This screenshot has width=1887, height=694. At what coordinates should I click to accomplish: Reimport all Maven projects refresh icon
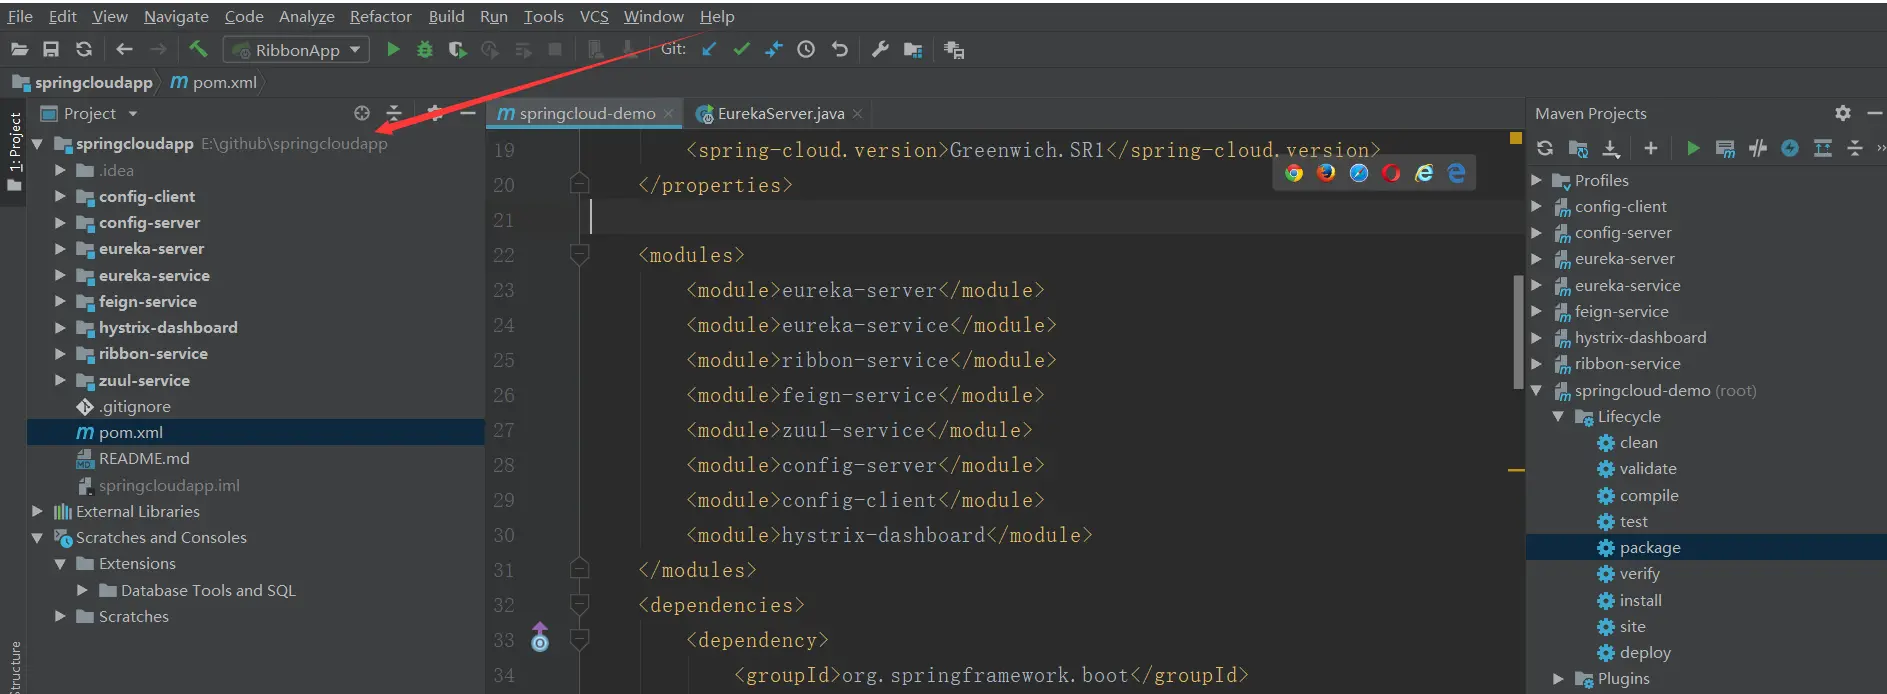pos(1545,148)
